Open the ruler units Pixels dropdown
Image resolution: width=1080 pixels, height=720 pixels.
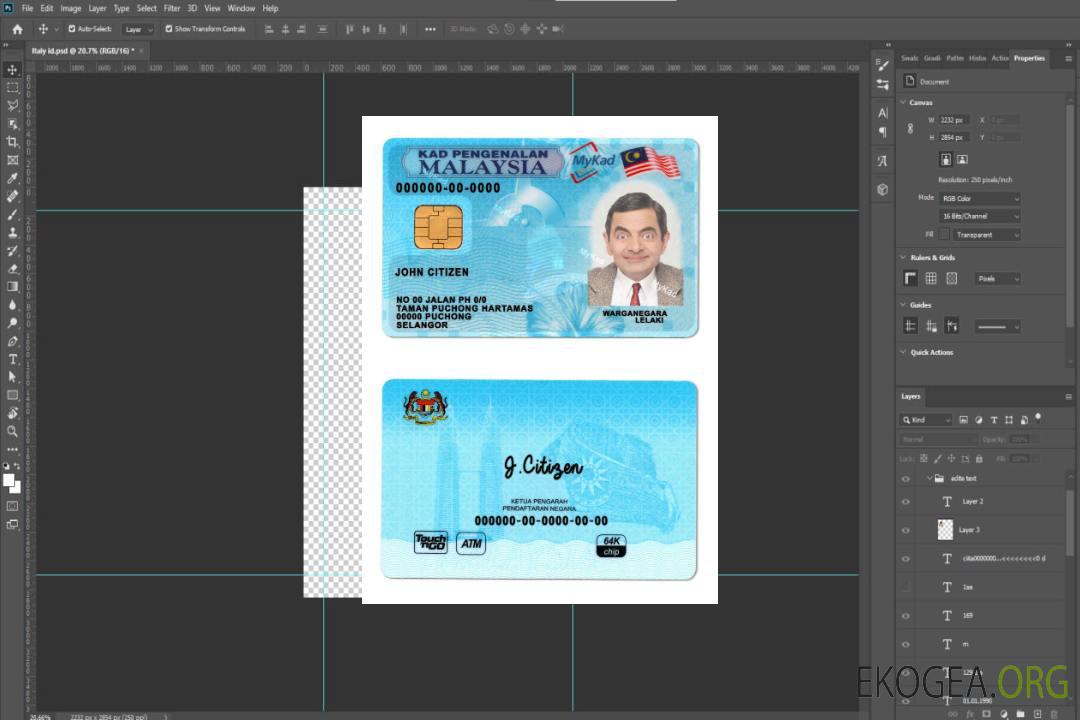click(x=998, y=279)
